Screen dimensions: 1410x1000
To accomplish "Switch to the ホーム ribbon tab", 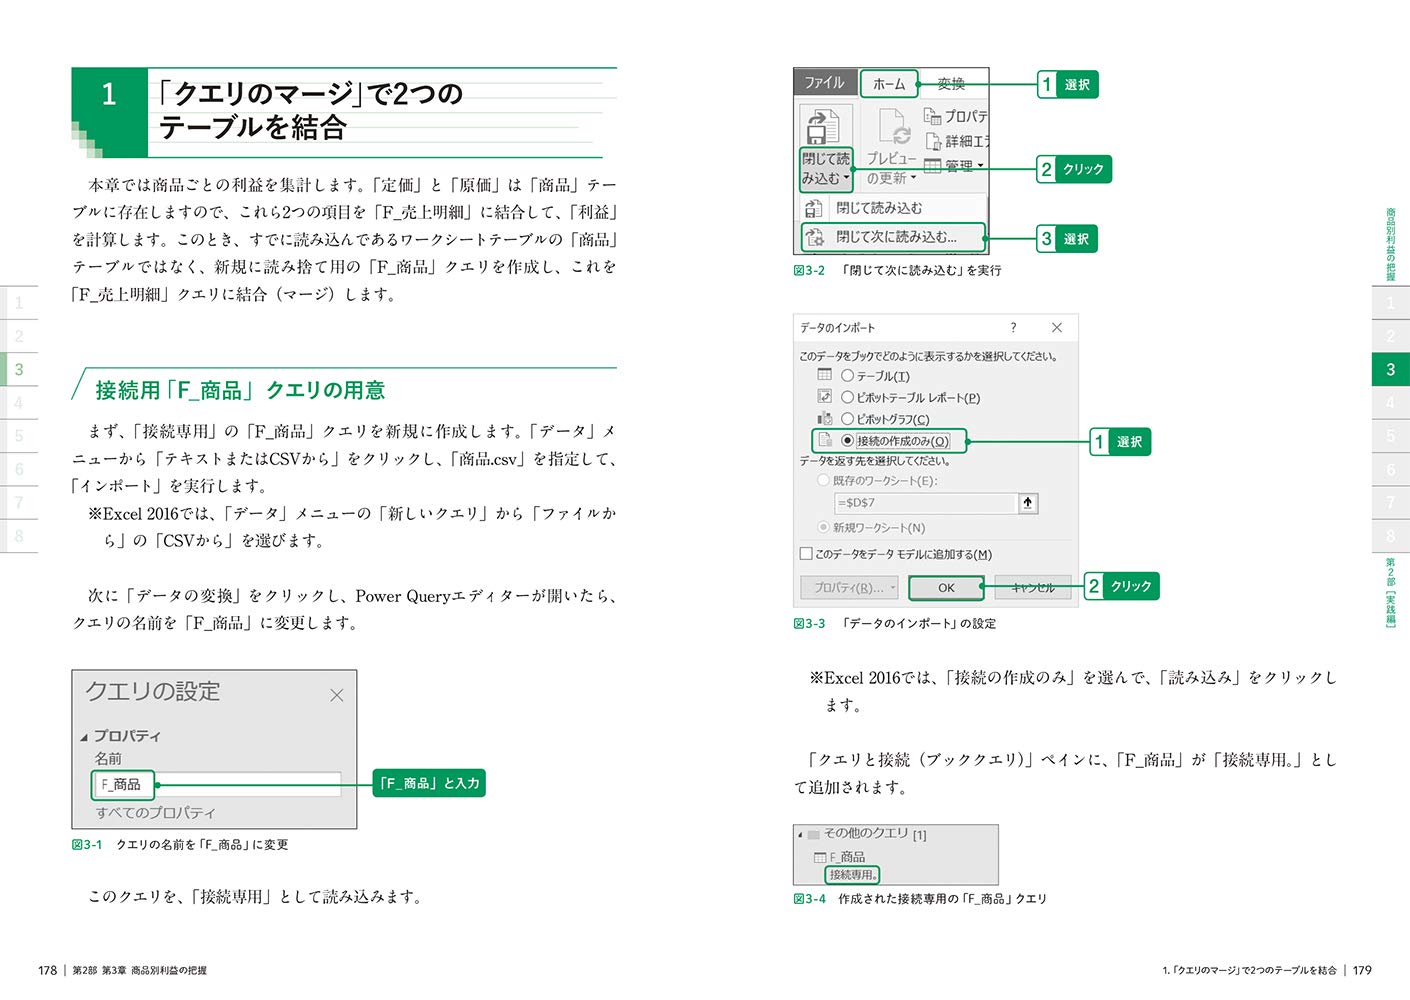I will (x=888, y=84).
